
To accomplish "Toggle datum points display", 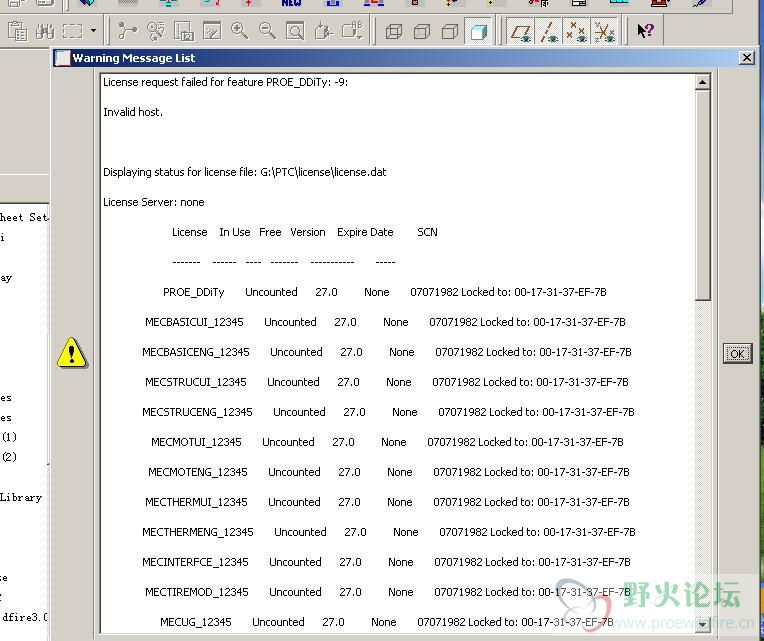I will tap(576, 32).
